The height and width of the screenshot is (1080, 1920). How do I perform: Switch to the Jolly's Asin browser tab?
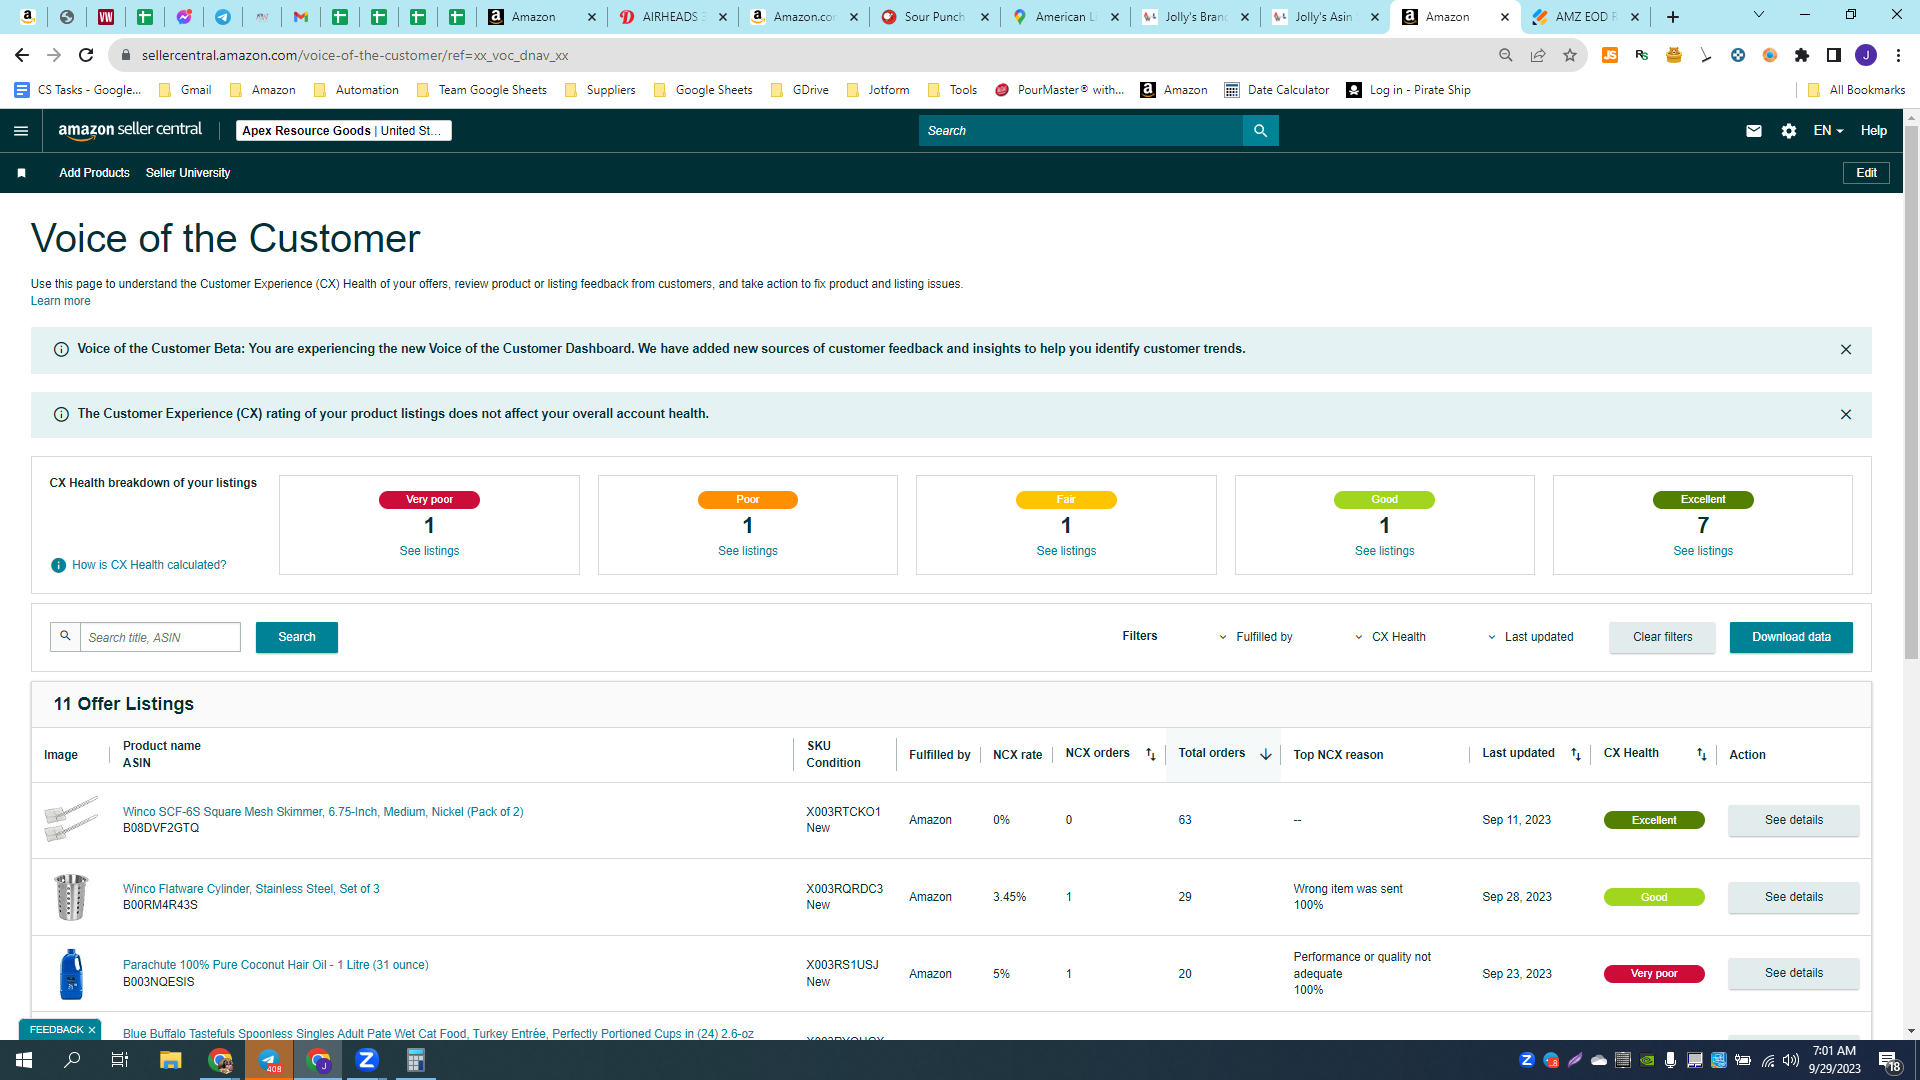coord(1324,17)
